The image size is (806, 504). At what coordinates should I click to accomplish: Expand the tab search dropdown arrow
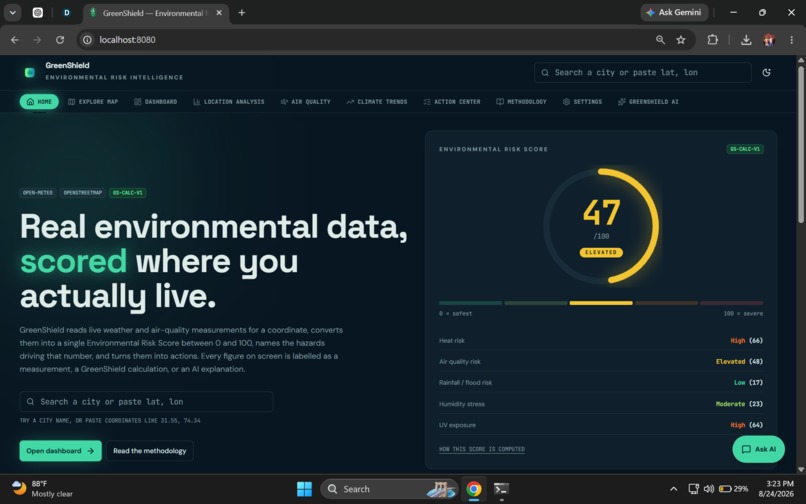[12, 13]
